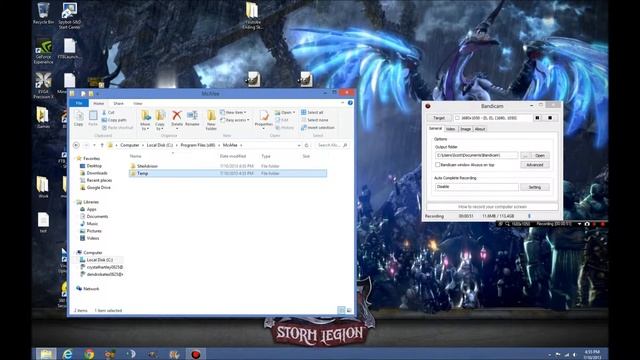Go up one folder level arrow
Viewport: 640px width, 360px height.
[102, 145]
